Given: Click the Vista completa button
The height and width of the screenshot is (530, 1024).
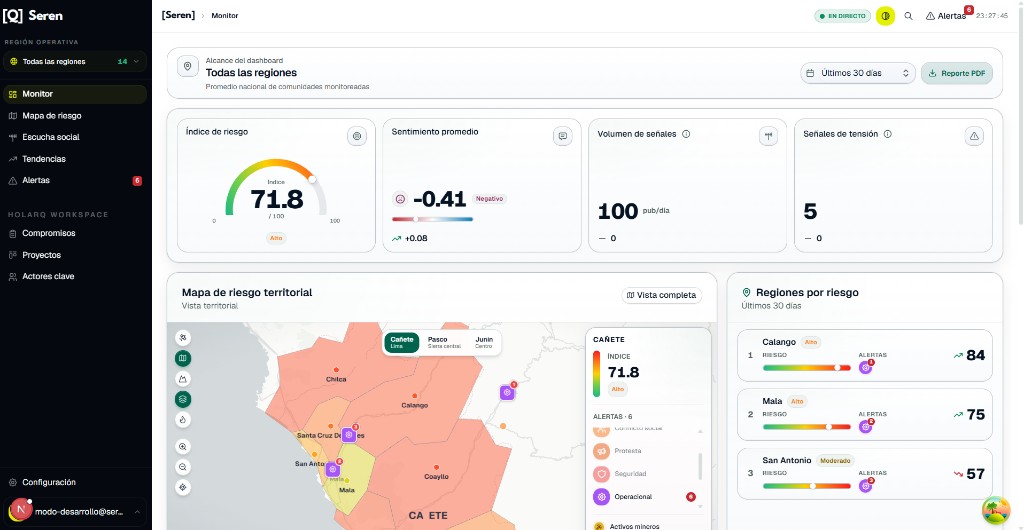Looking at the screenshot, I should pos(662,295).
